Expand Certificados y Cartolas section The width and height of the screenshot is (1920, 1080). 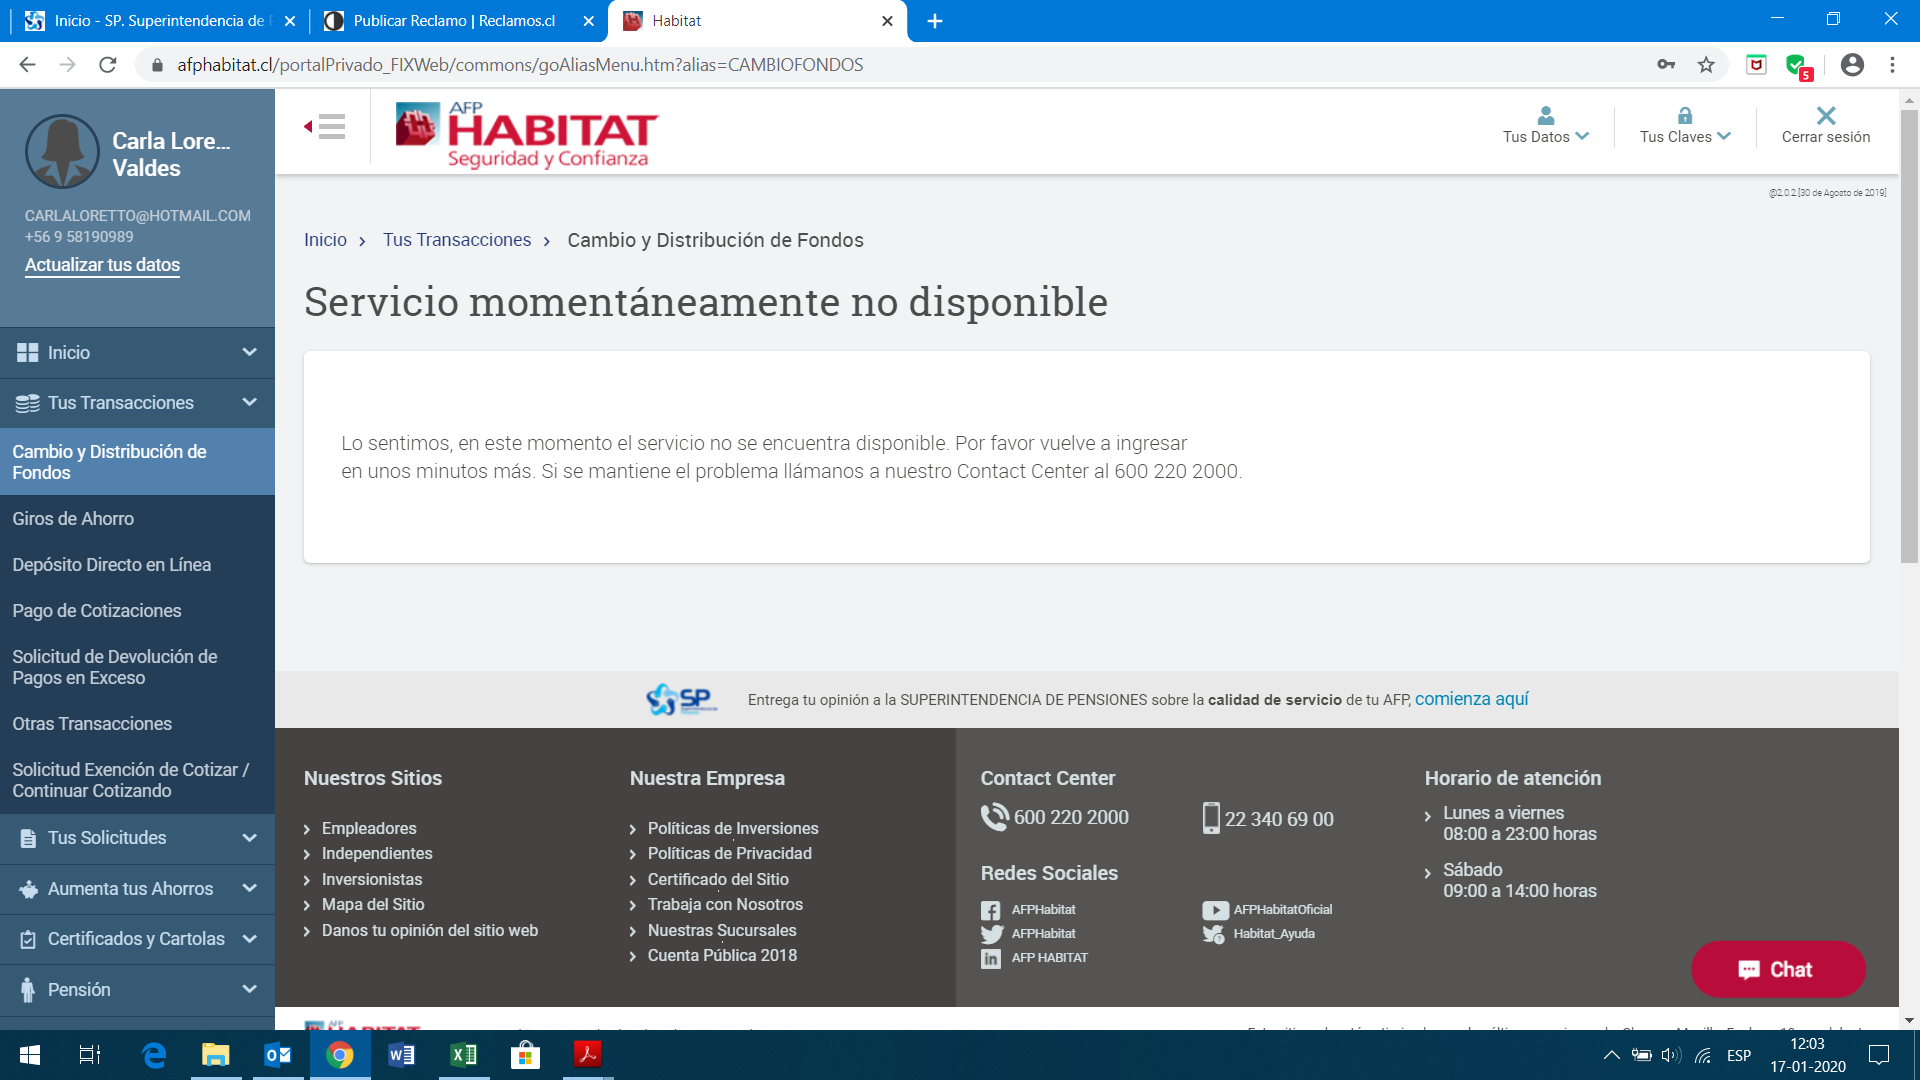[137, 939]
